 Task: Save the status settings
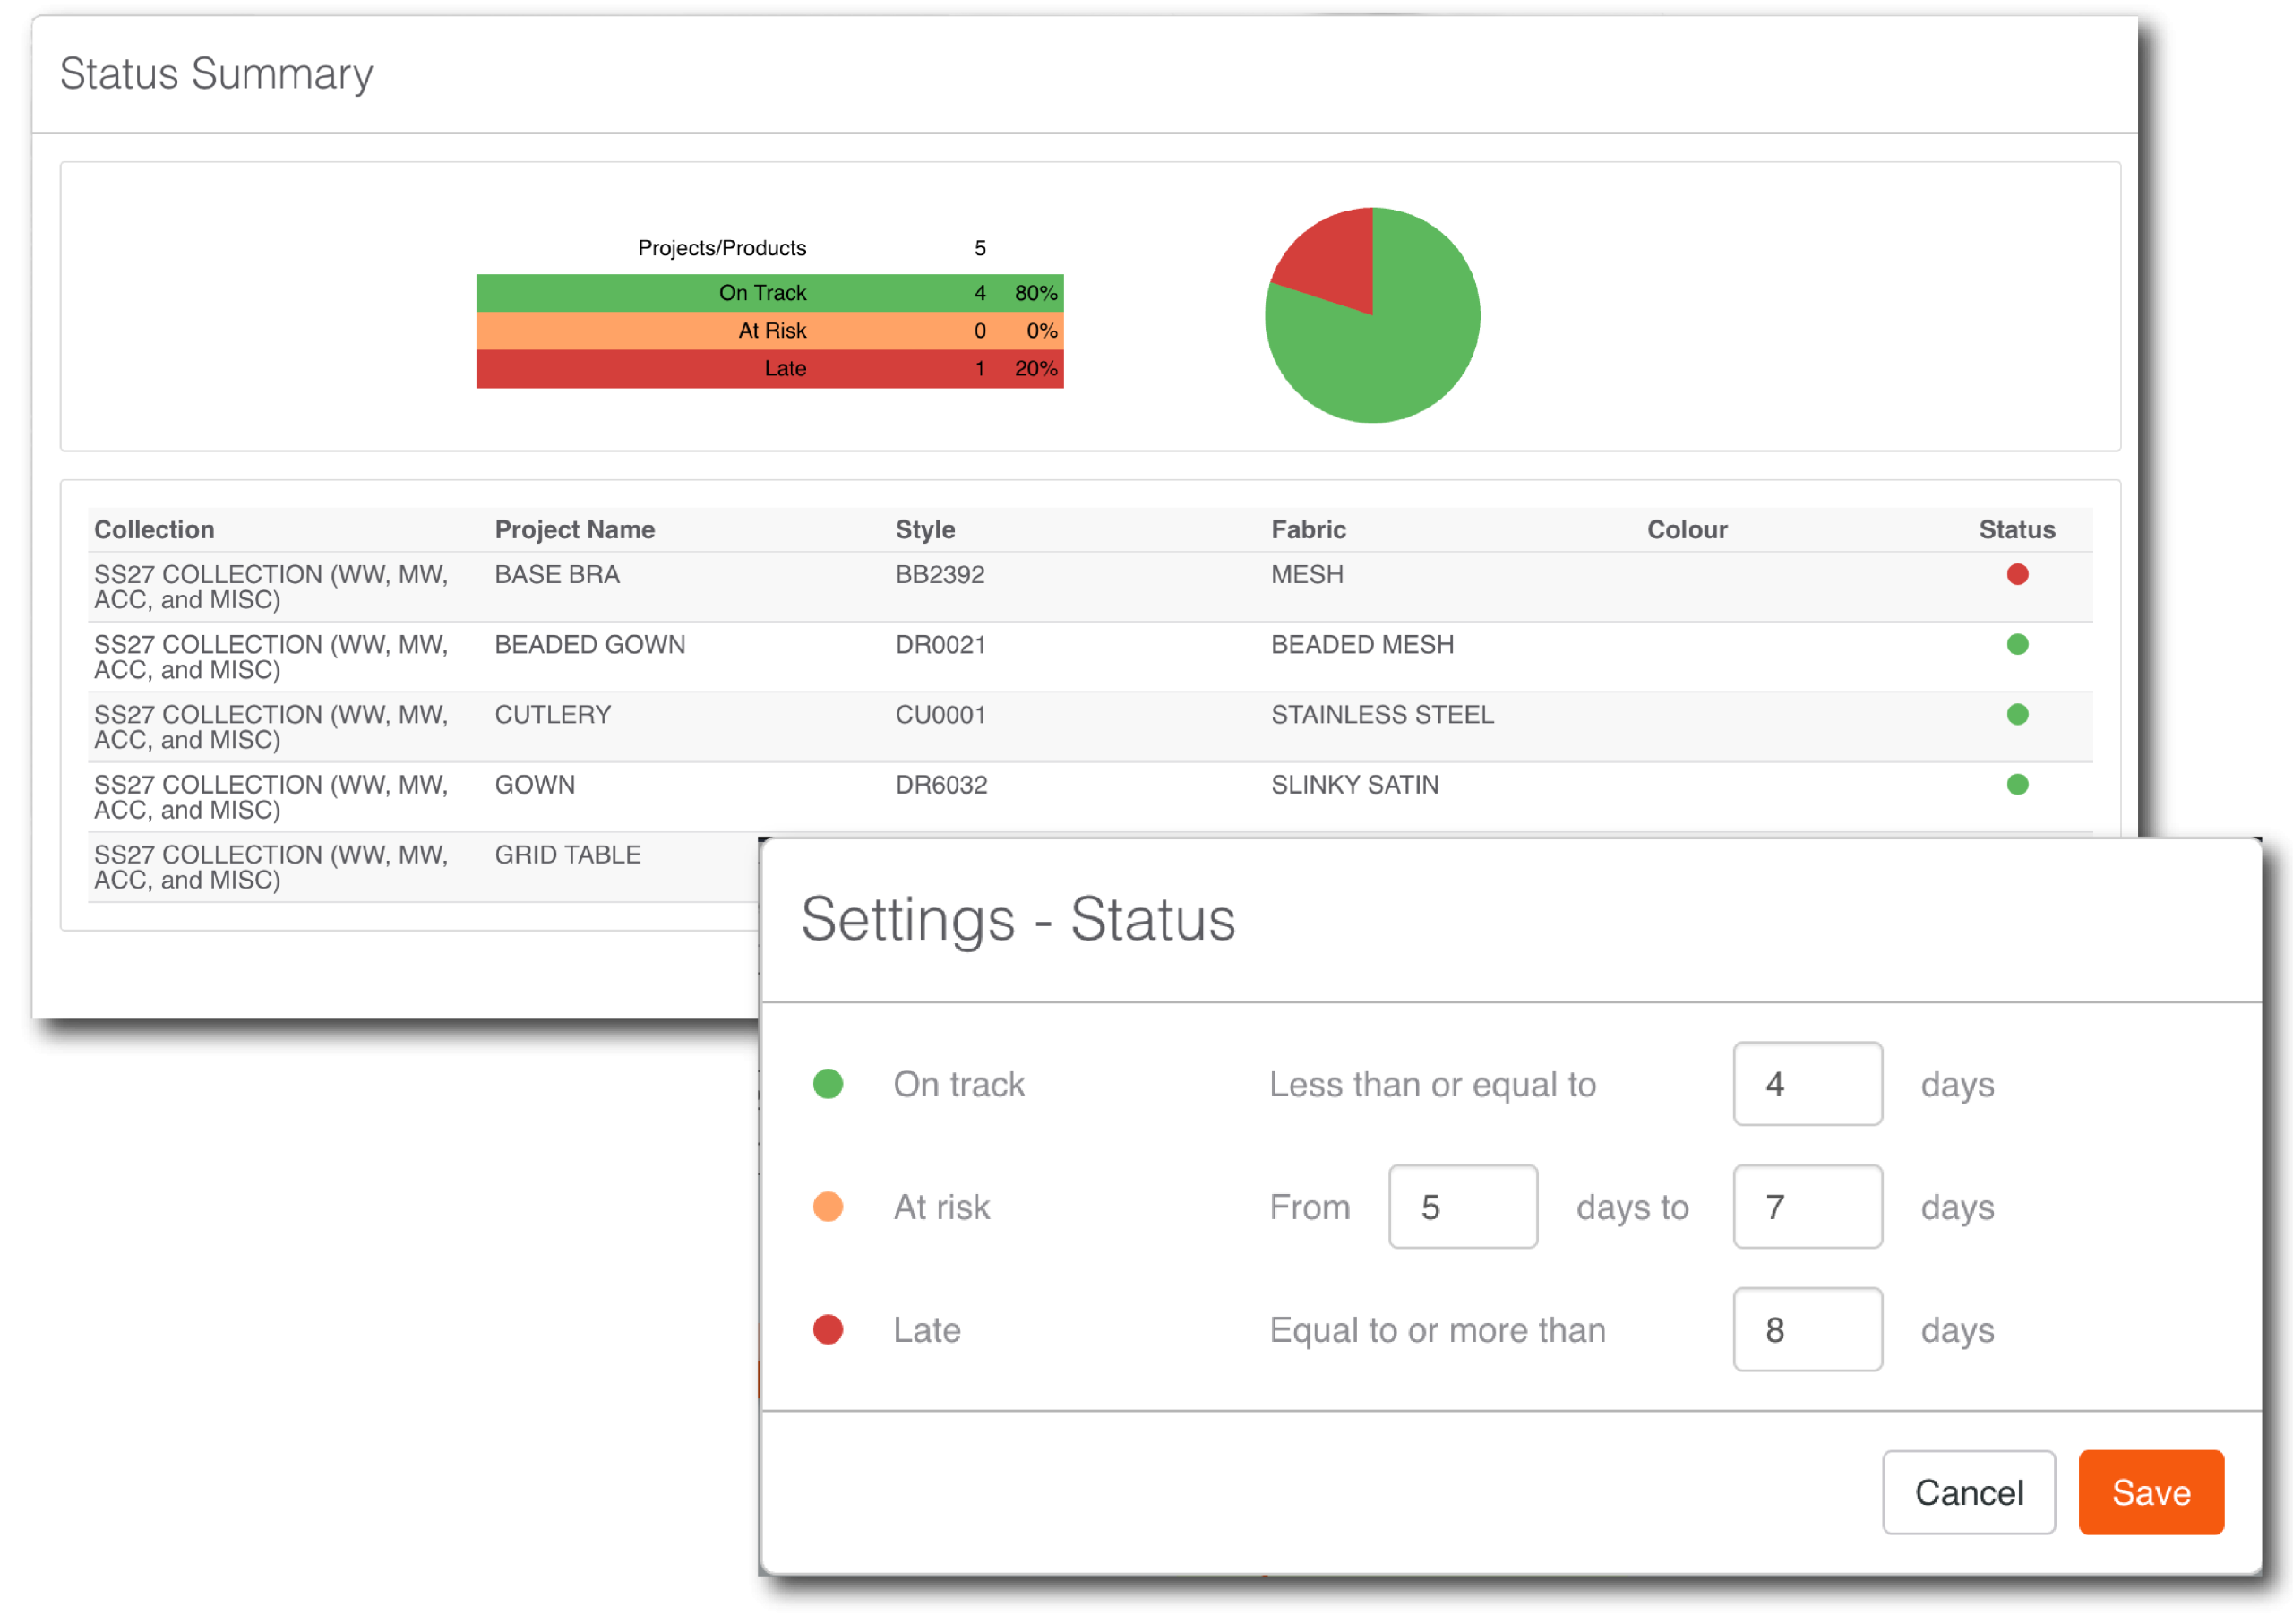tap(2151, 1492)
